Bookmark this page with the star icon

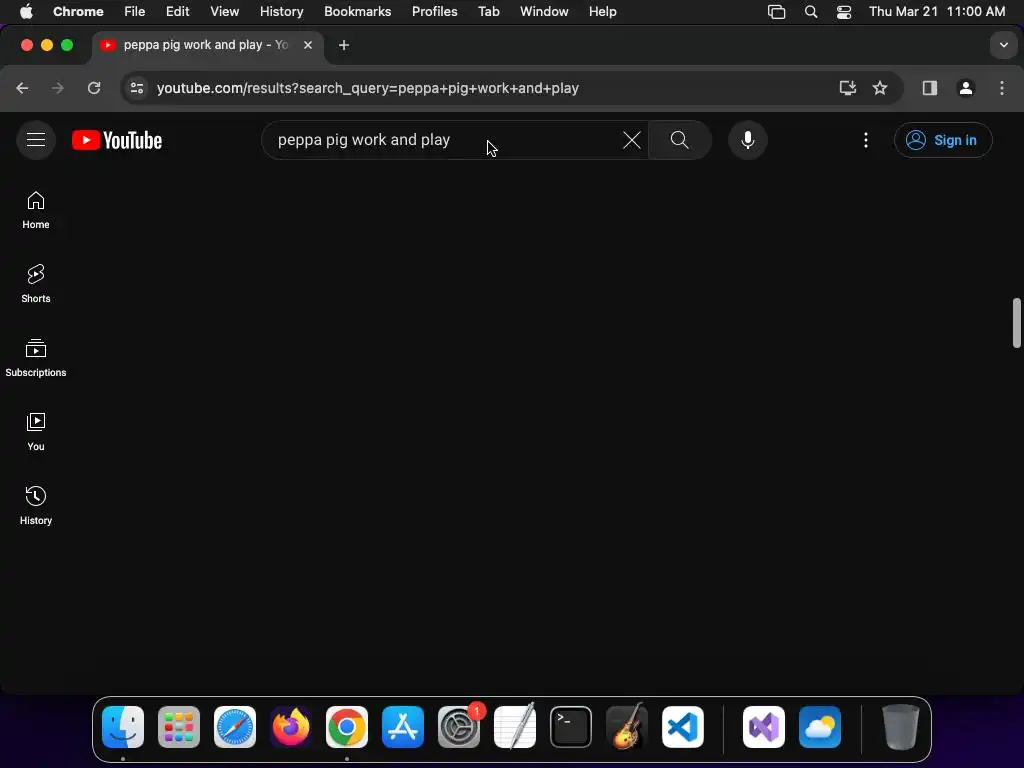pyautogui.click(x=880, y=88)
